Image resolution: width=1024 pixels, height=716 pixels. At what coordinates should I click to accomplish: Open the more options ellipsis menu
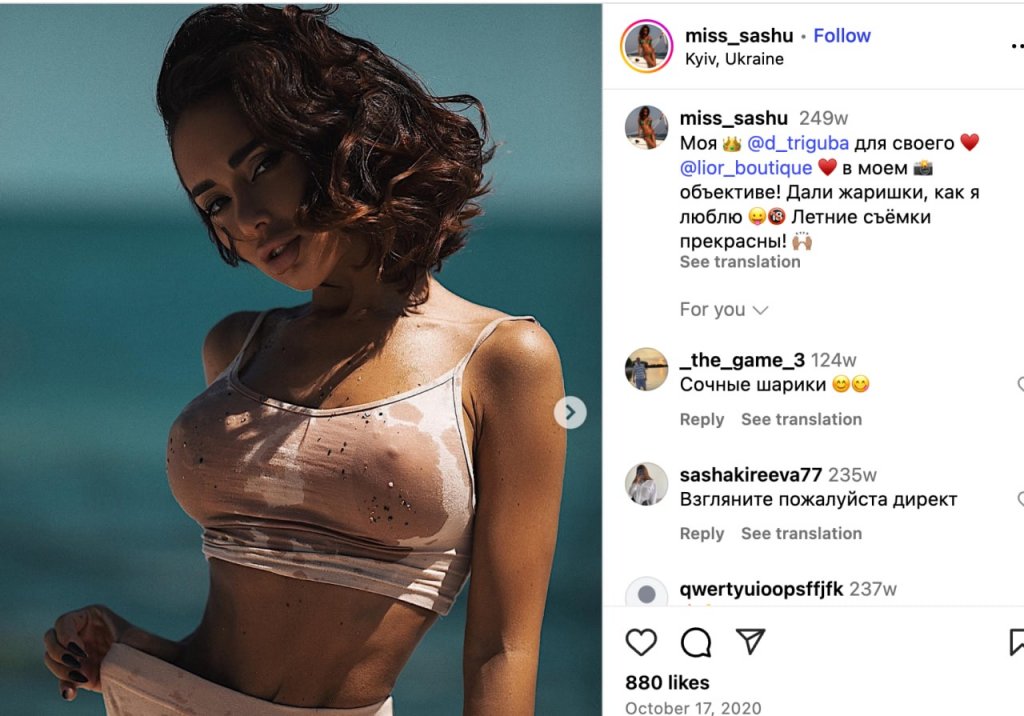click(x=1017, y=46)
